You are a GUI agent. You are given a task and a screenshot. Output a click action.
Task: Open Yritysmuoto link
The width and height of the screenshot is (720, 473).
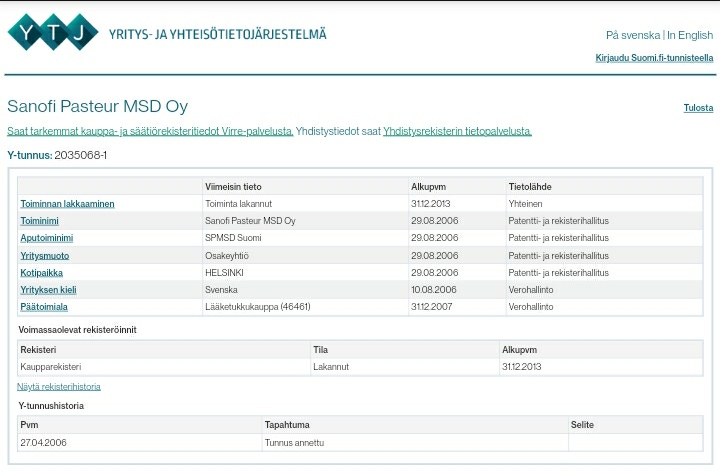click(45, 256)
